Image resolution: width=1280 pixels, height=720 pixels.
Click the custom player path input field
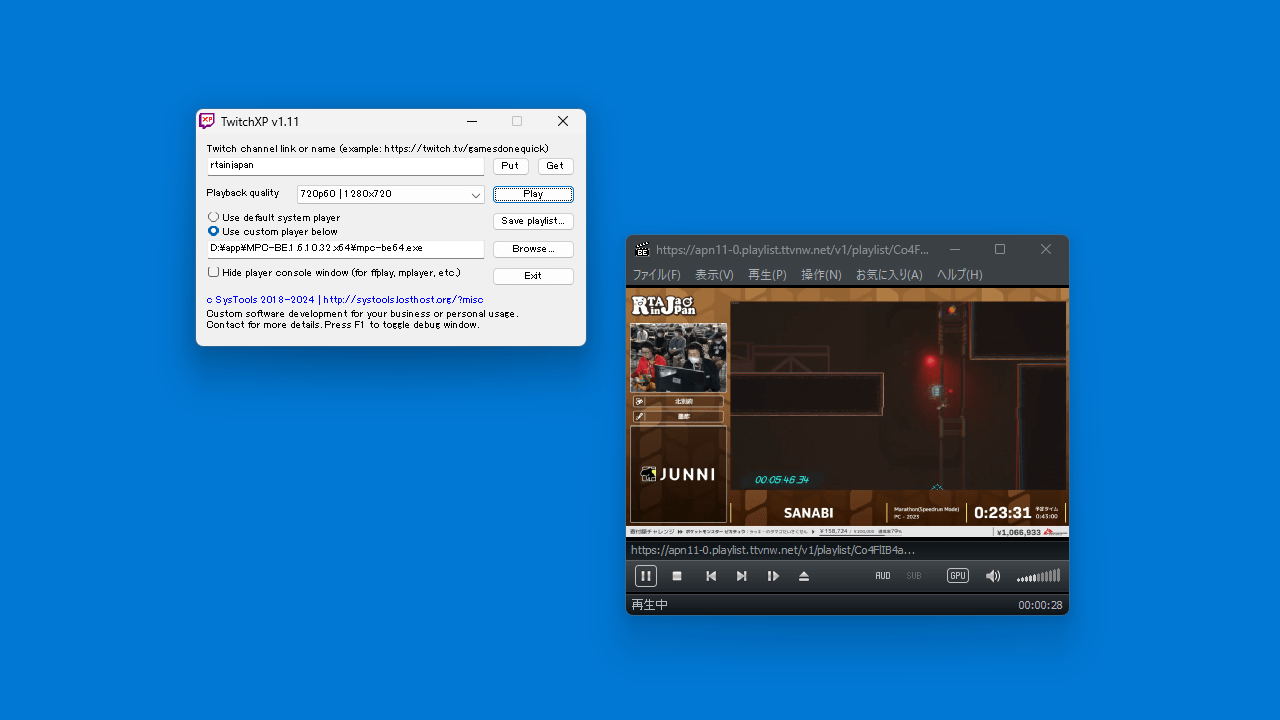pyautogui.click(x=345, y=249)
